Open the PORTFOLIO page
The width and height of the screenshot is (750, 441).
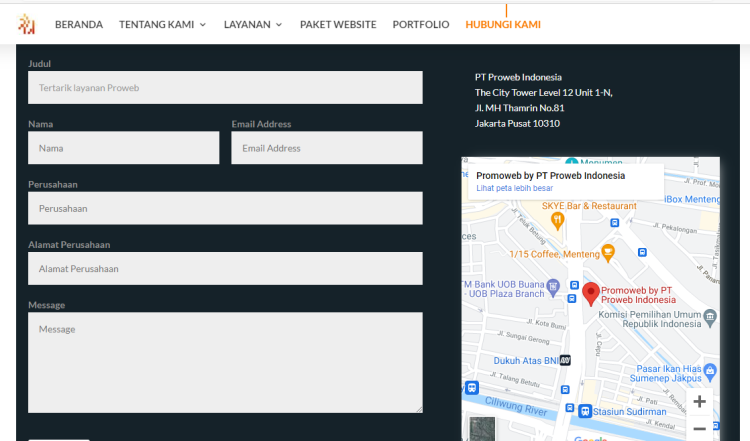click(421, 24)
